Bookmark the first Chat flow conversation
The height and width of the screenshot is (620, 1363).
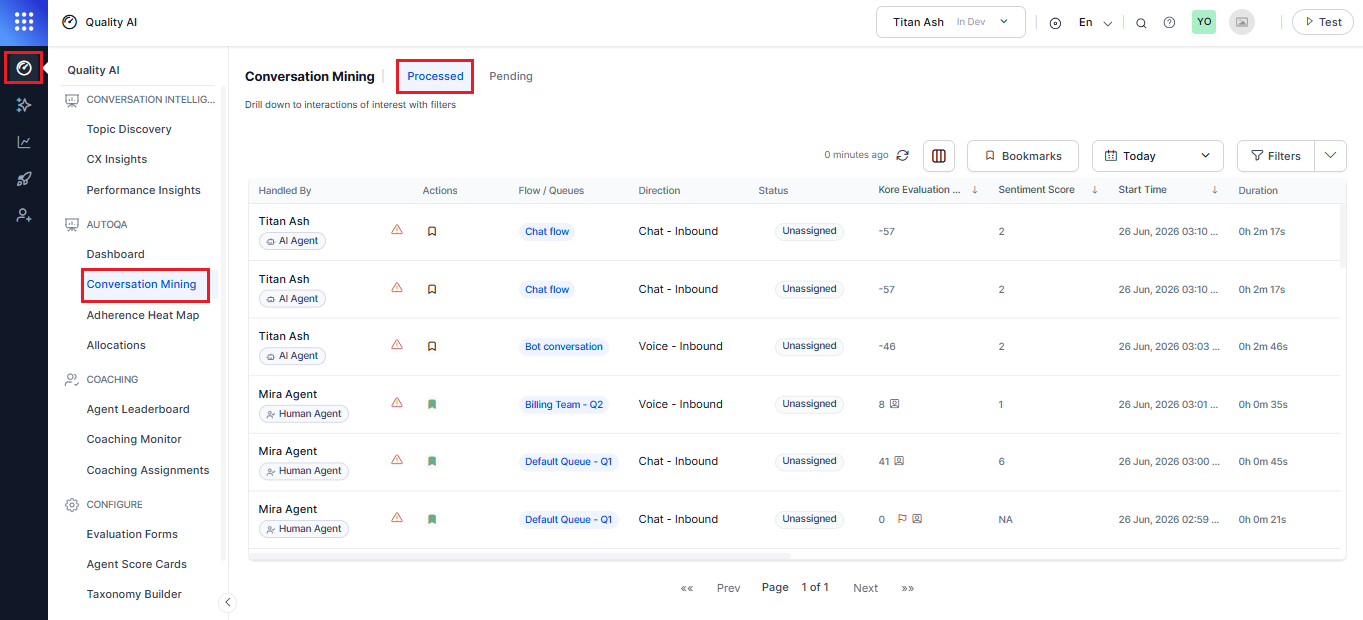pyautogui.click(x=432, y=231)
